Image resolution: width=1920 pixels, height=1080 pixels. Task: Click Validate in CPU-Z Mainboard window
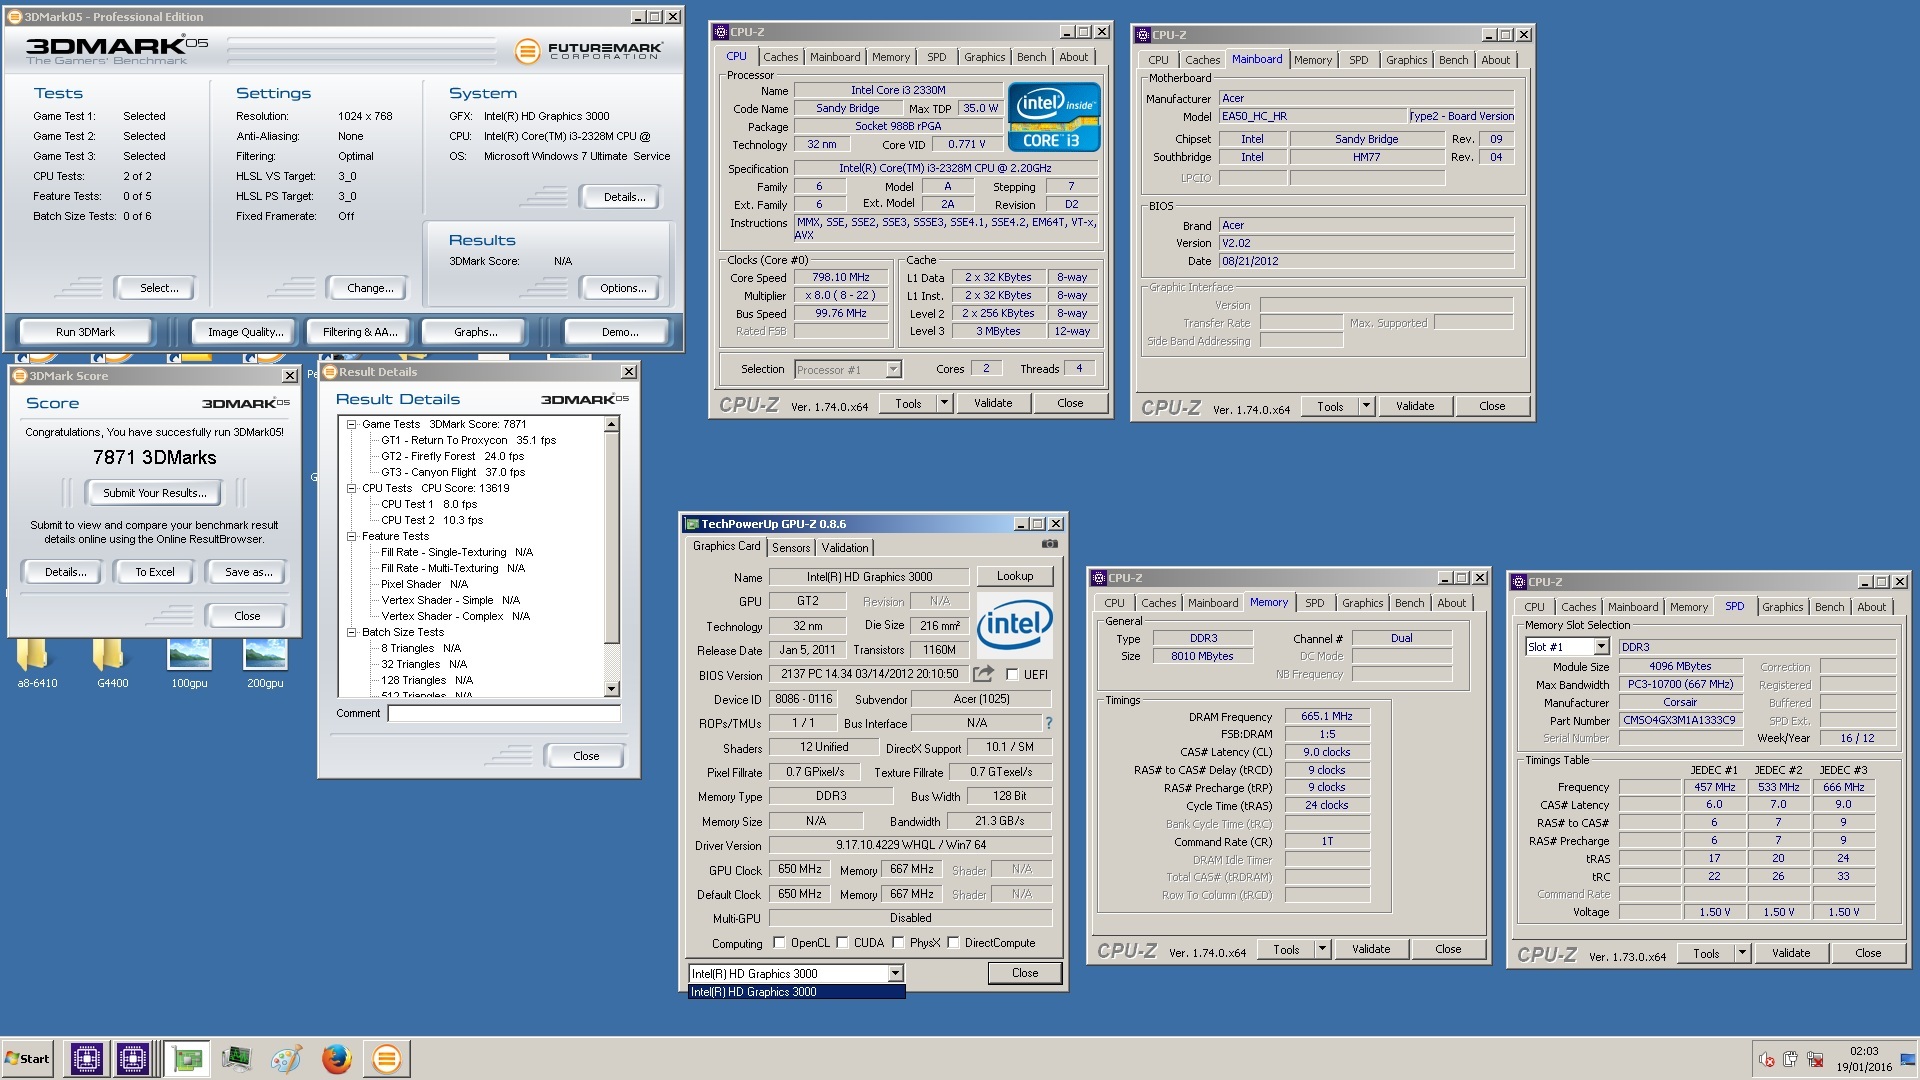[1415, 406]
